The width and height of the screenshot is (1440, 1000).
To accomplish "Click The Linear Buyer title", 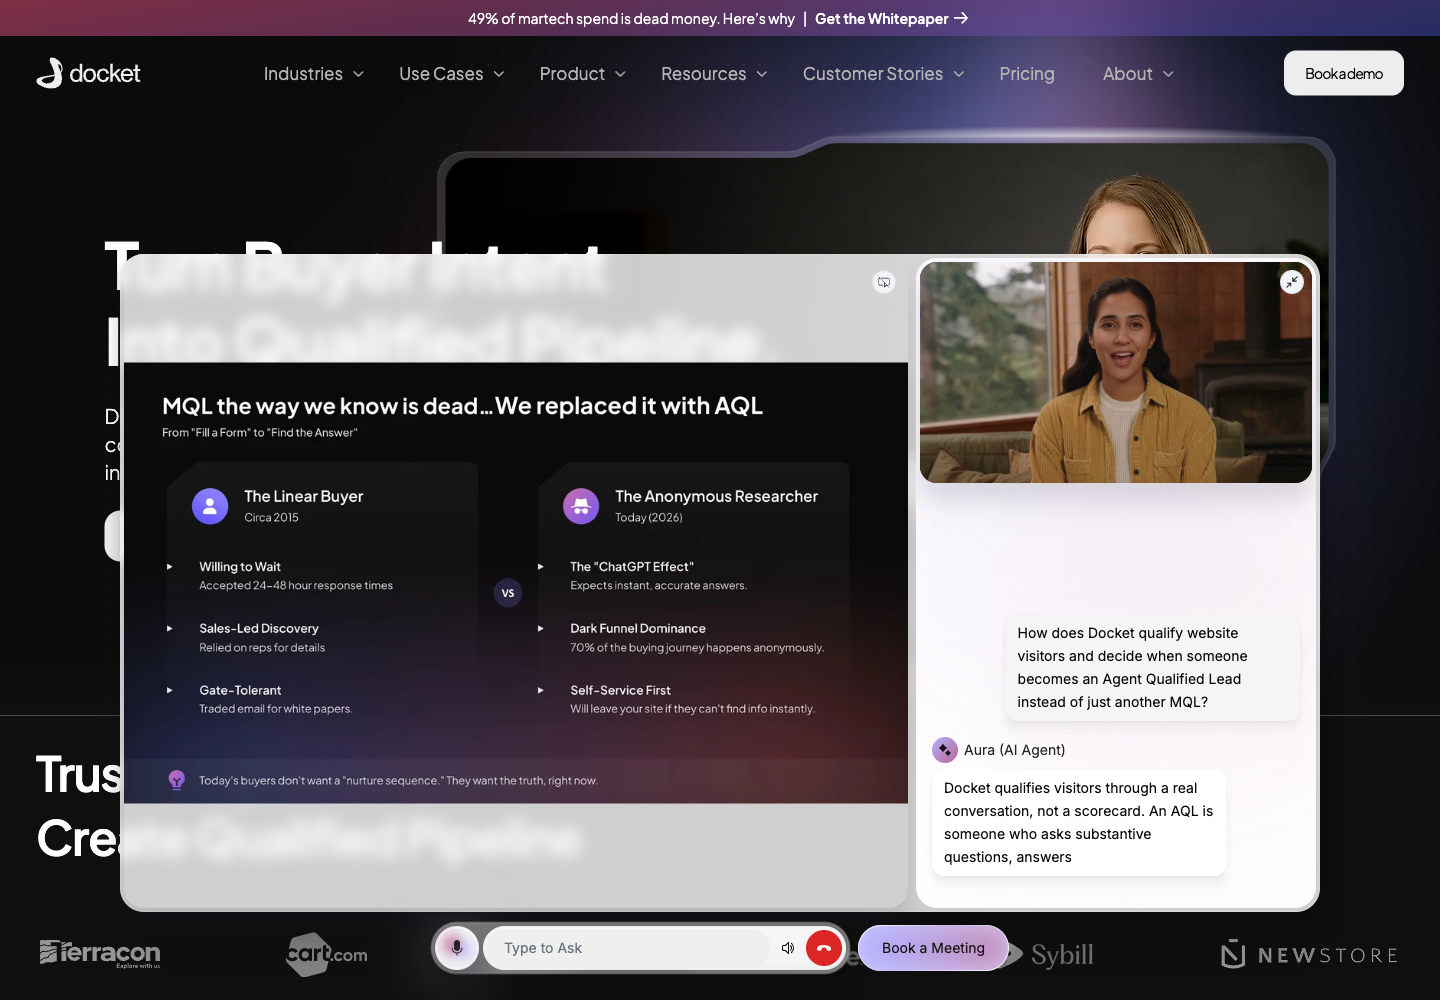I will [304, 496].
